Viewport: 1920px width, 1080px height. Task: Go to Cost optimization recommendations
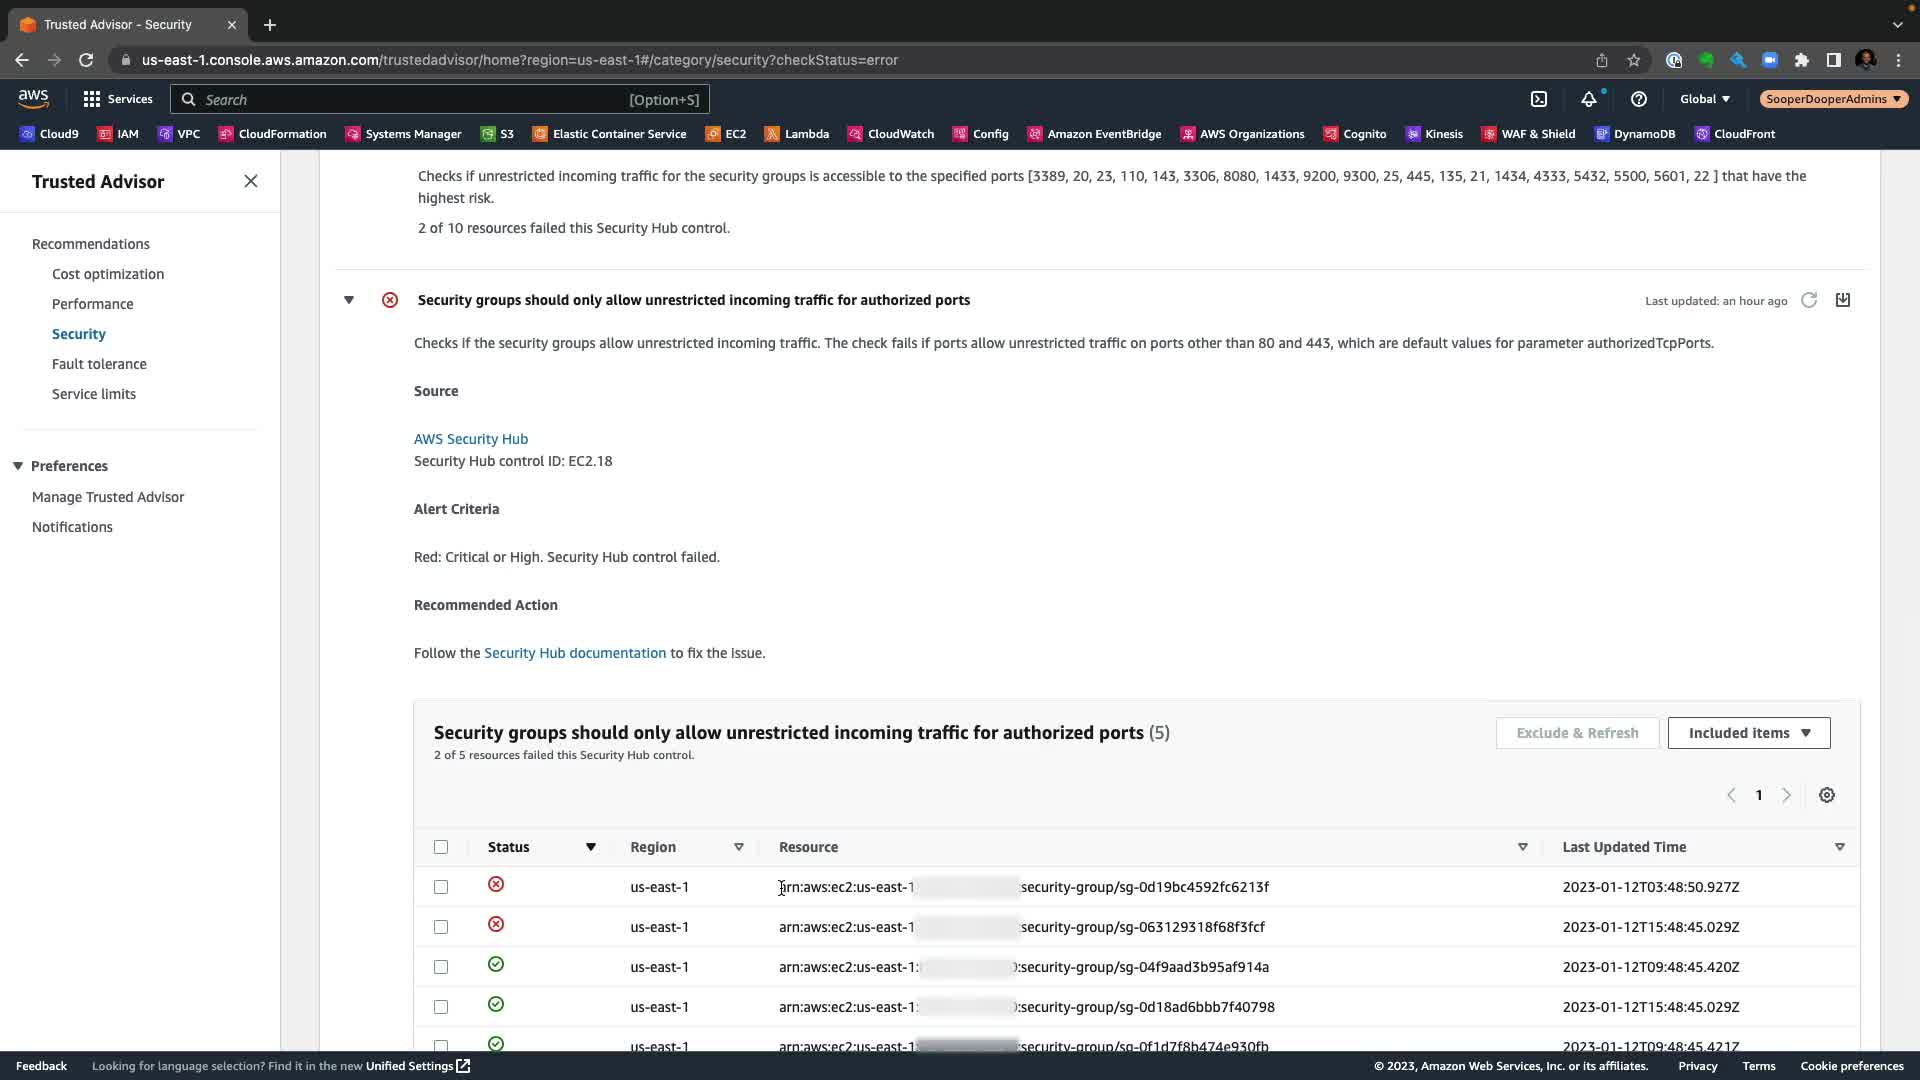pyautogui.click(x=108, y=274)
